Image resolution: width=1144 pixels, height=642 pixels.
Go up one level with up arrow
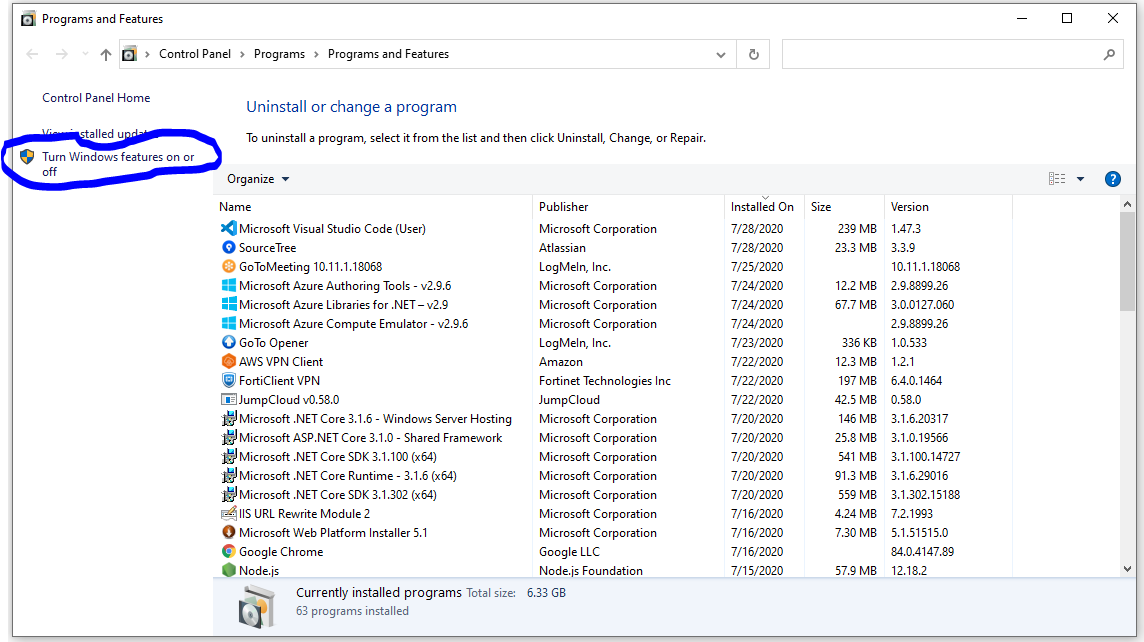click(x=106, y=54)
